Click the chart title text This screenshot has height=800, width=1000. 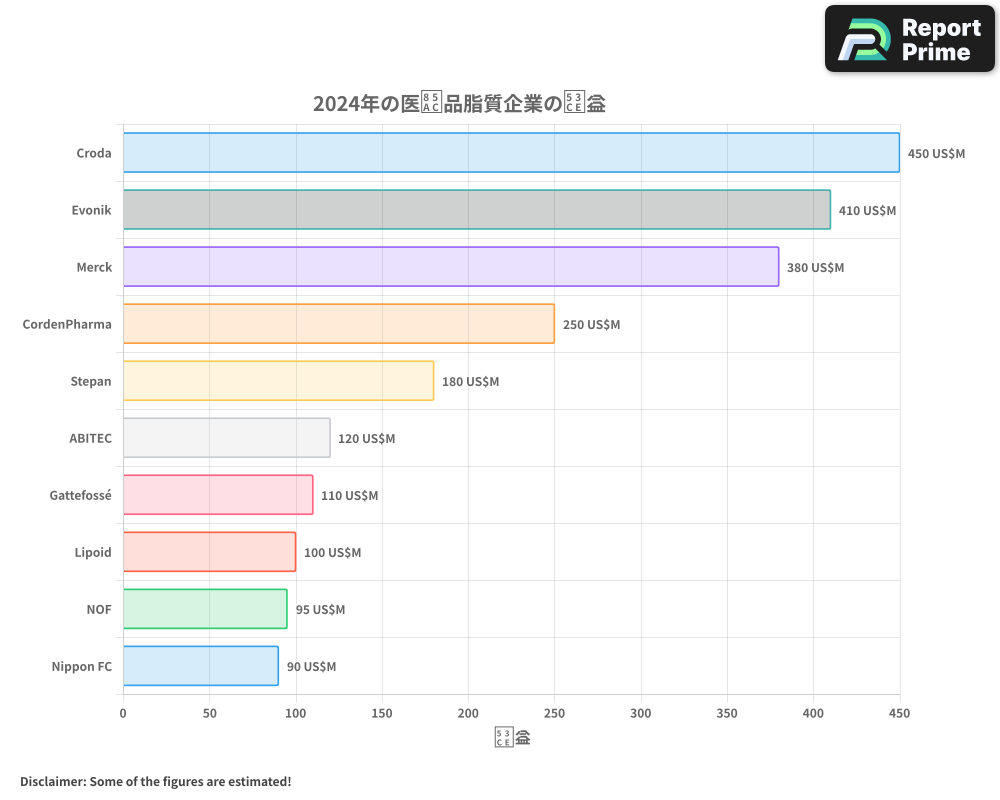click(461, 102)
